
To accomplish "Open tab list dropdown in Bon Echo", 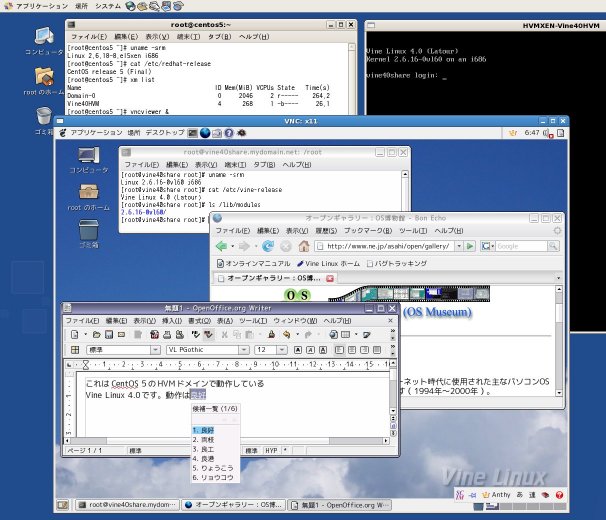I will click(558, 278).
